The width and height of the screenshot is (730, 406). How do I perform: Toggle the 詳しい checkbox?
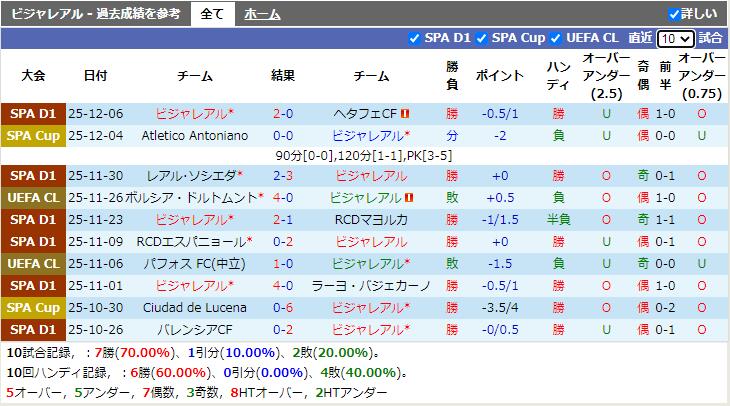tap(674, 14)
